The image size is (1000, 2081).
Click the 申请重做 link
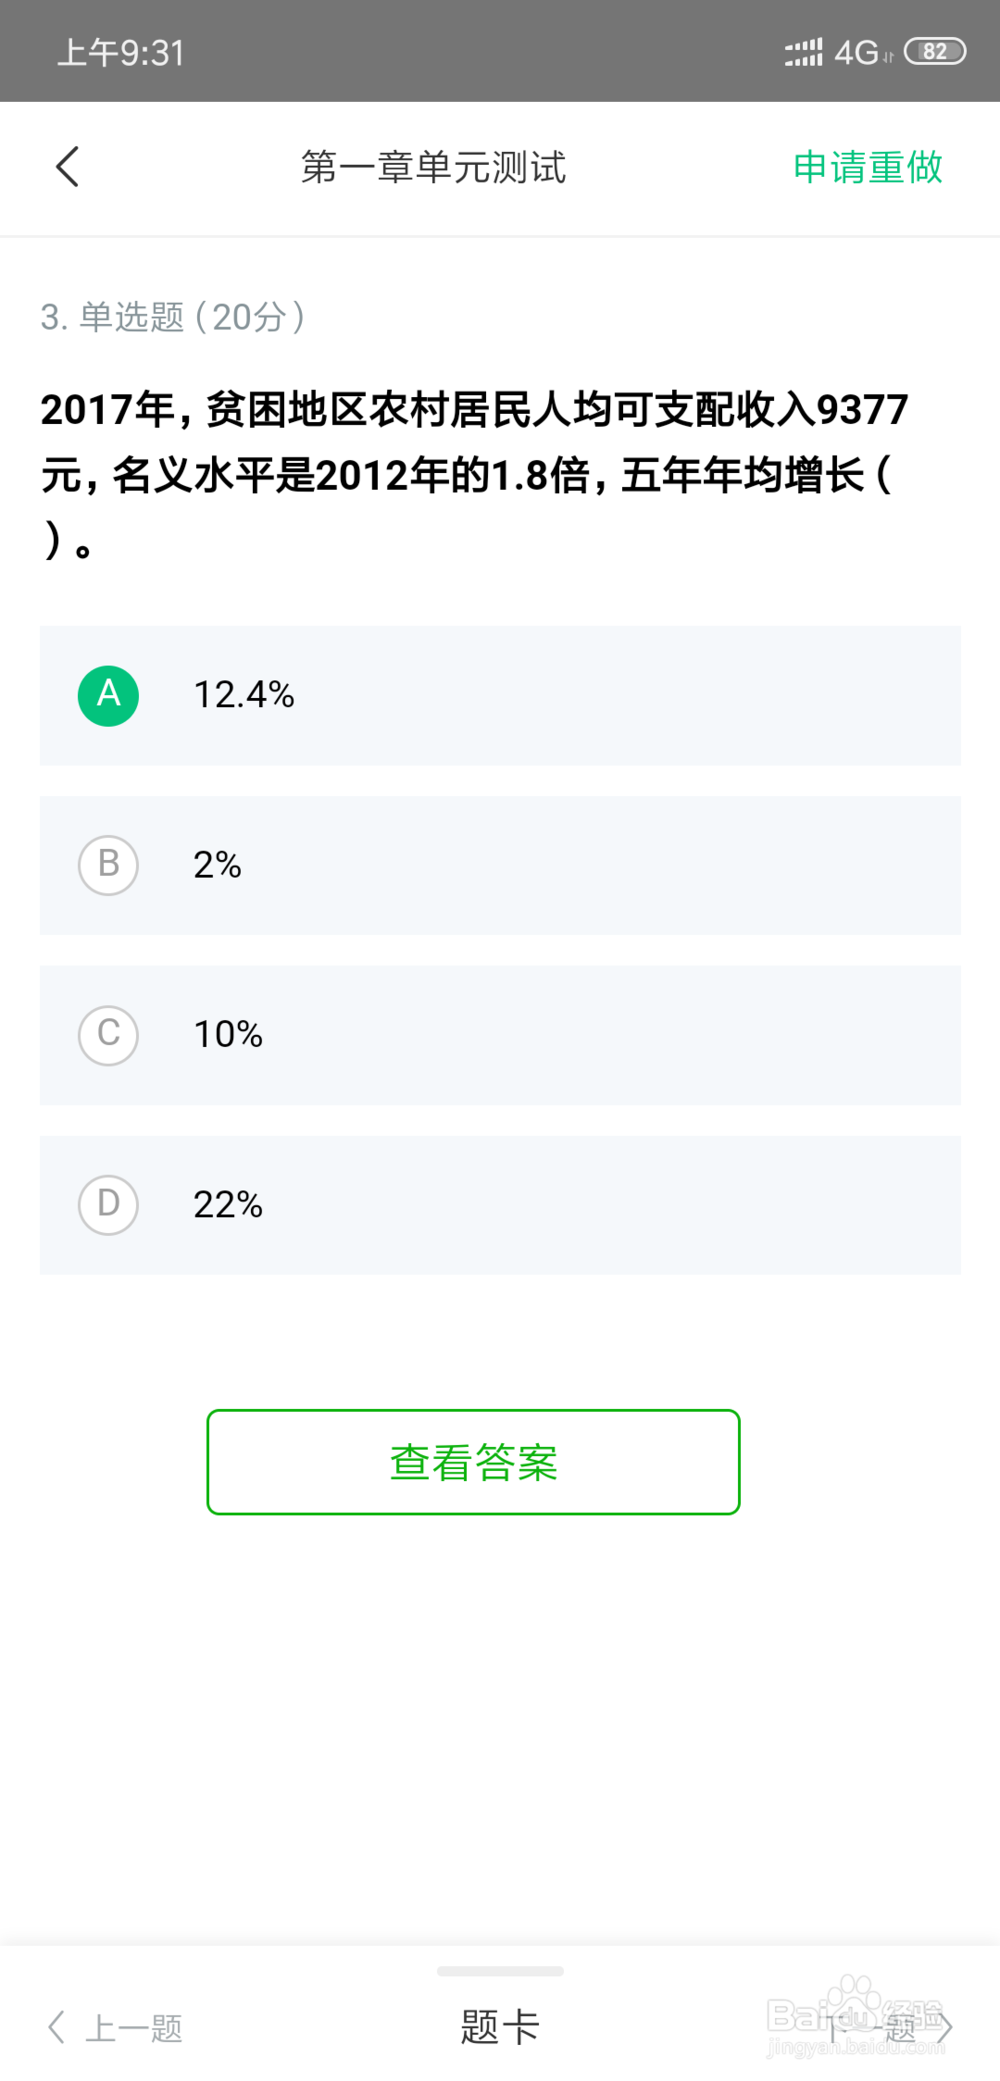pyautogui.click(x=868, y=167)
